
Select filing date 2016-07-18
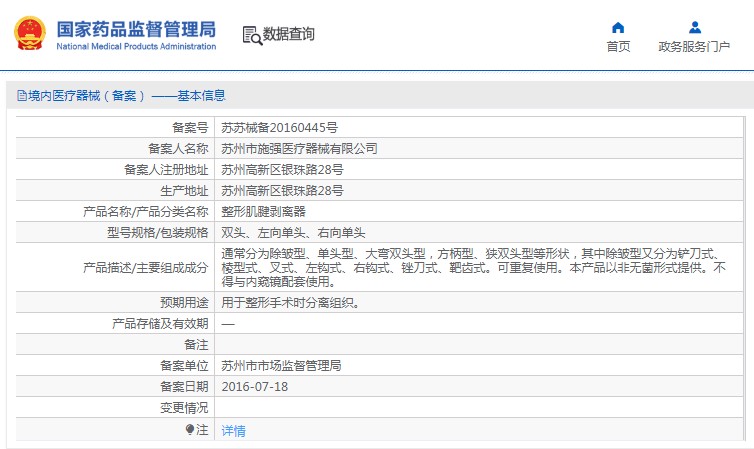(x=254, y=387)
